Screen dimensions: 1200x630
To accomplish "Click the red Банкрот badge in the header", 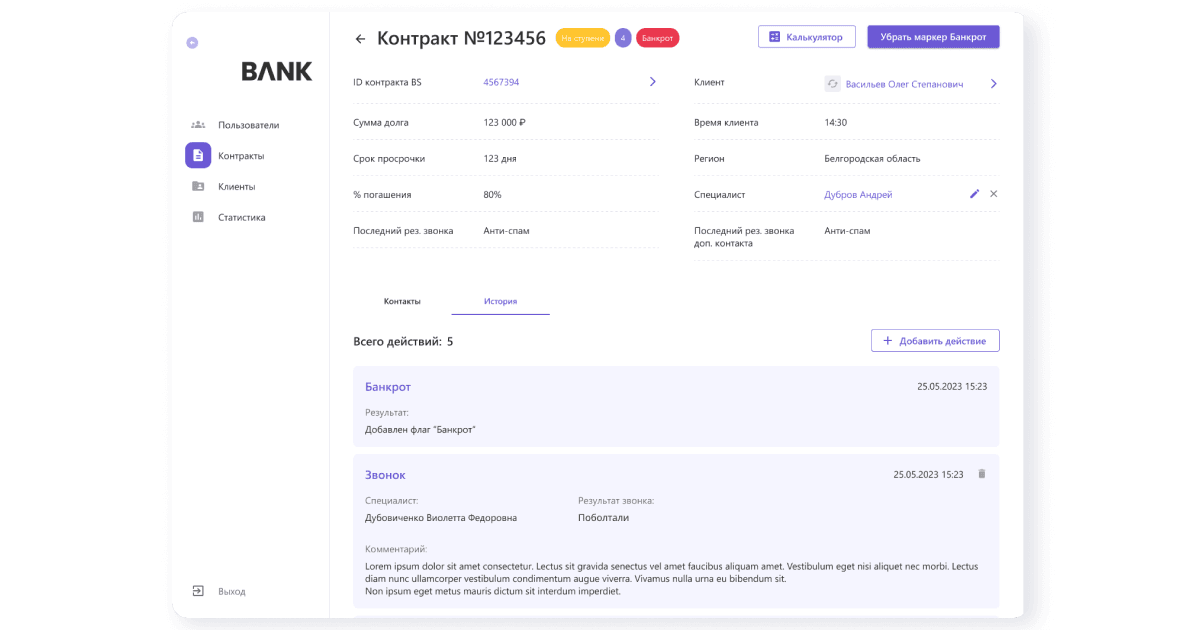I will pos(657,37).
